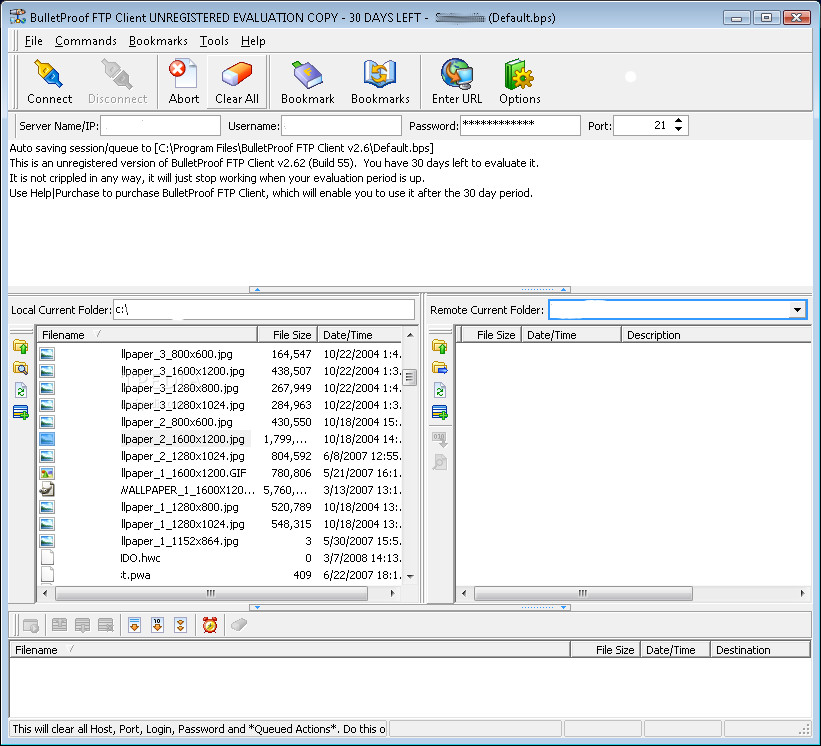Click local list scroll down arrow
The height and width of the screenshot is (746, 821).
point(410,576)
